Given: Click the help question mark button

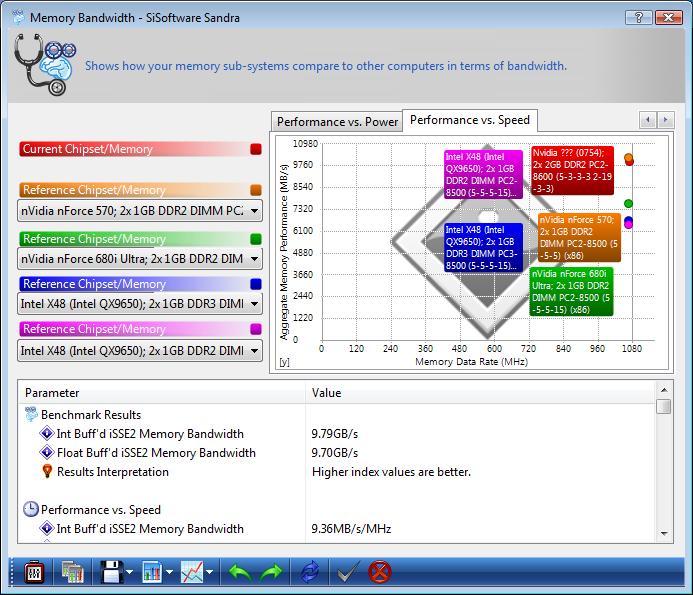Looking at the screenshot, I should coord(639,17).
